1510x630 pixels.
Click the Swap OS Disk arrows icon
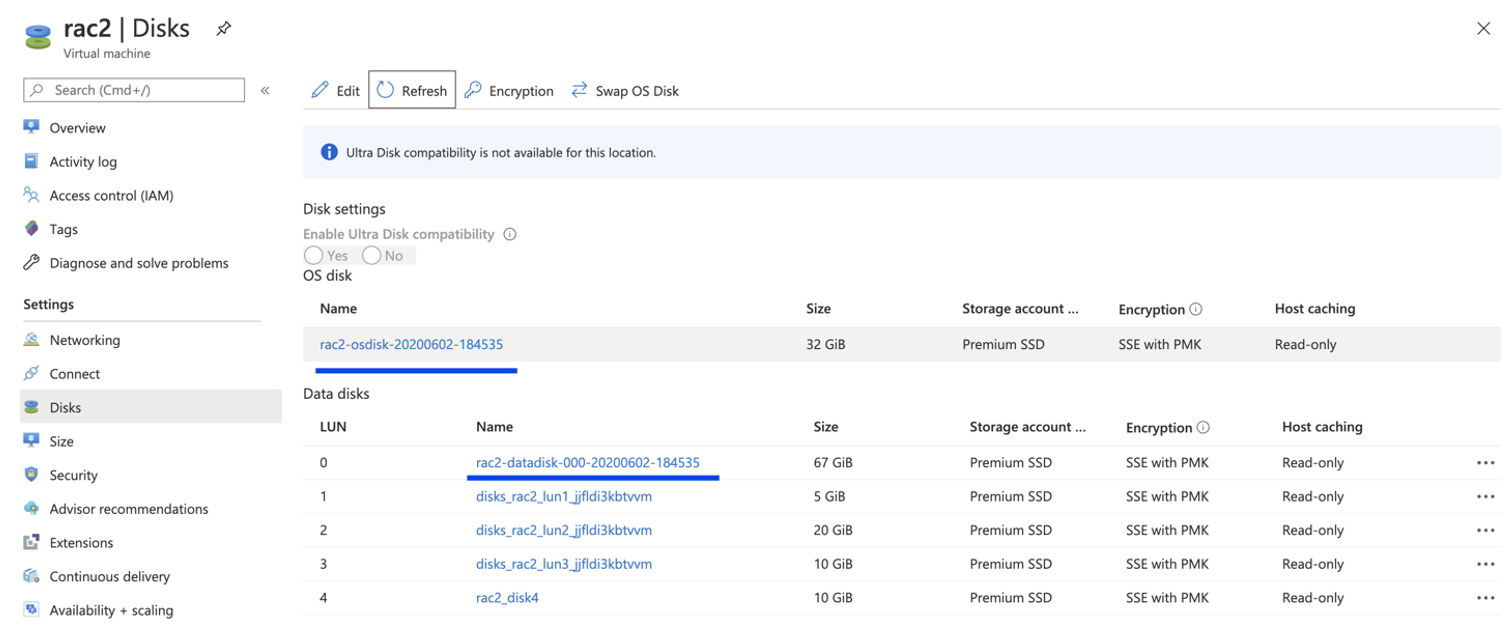click(579, 90)
